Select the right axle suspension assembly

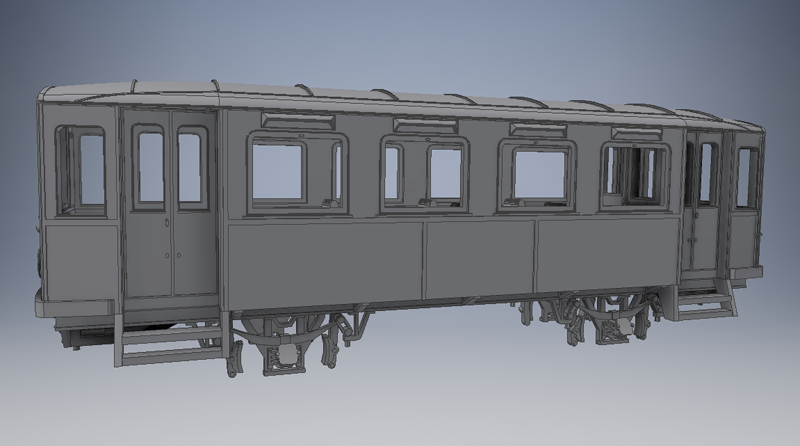(605, 320)
